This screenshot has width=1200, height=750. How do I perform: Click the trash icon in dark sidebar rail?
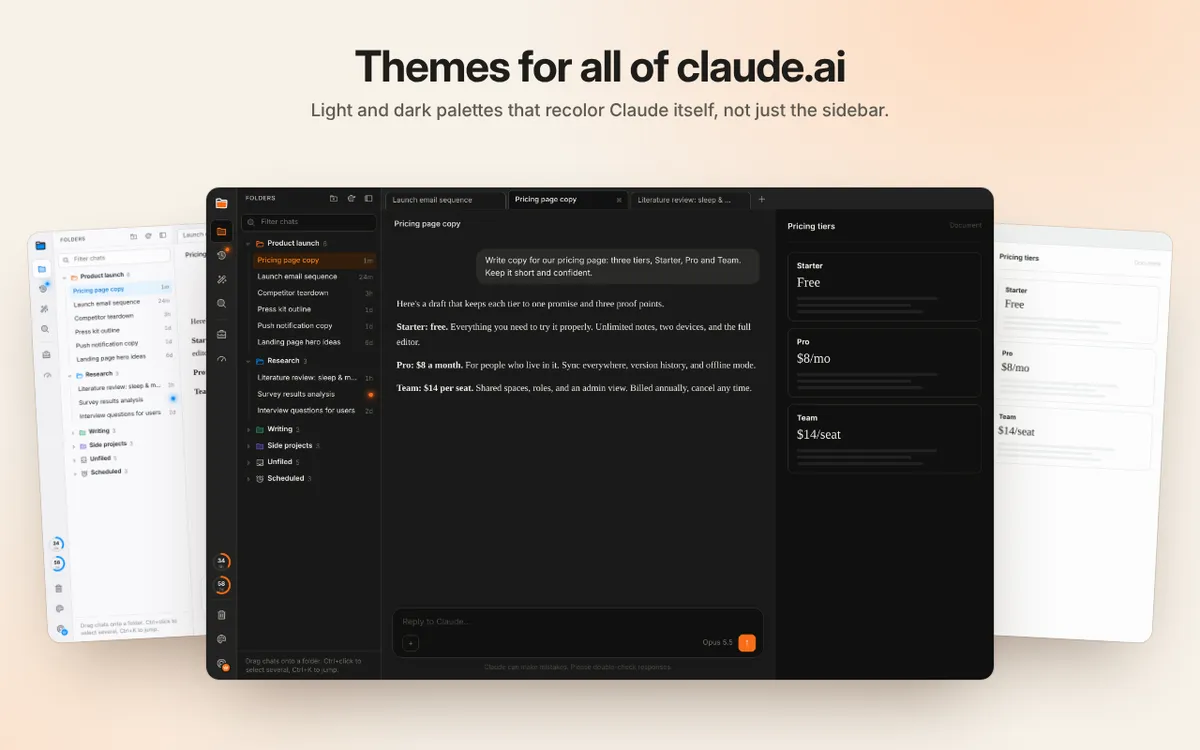point(221,615)
